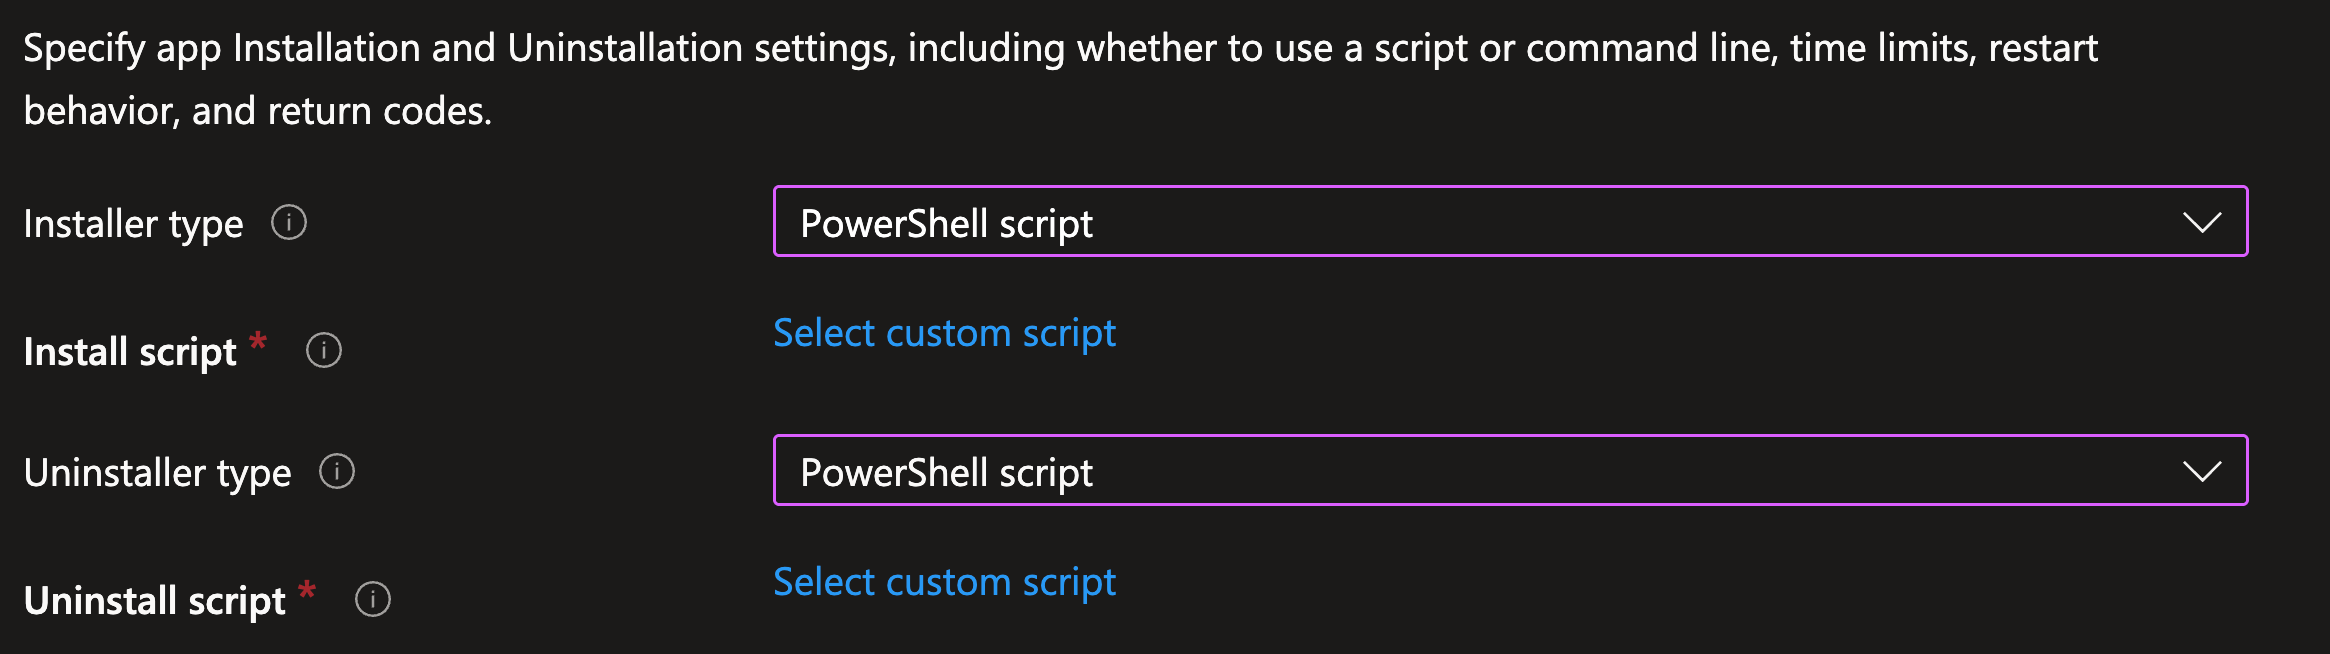Viewport: 2330px width, 654px height.
Task: Click the Uninstaller type dropdown chevron arrow
Action: (2201, 471)
